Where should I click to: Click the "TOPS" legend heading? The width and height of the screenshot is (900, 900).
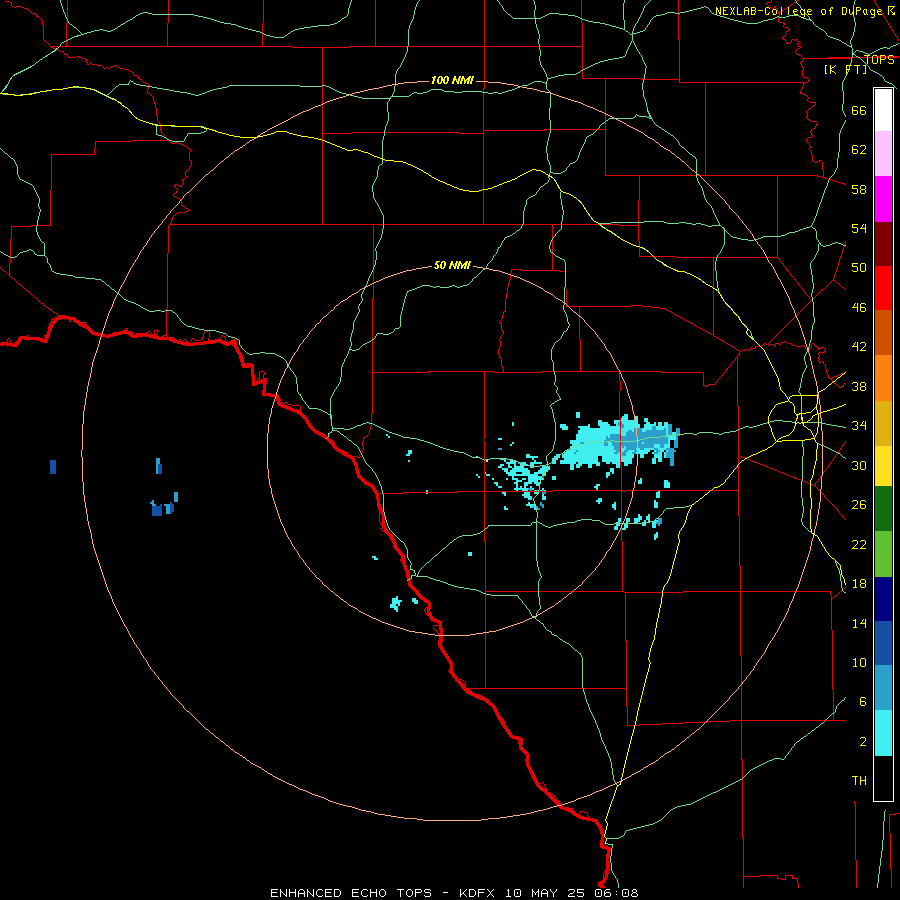coord(879,60)
